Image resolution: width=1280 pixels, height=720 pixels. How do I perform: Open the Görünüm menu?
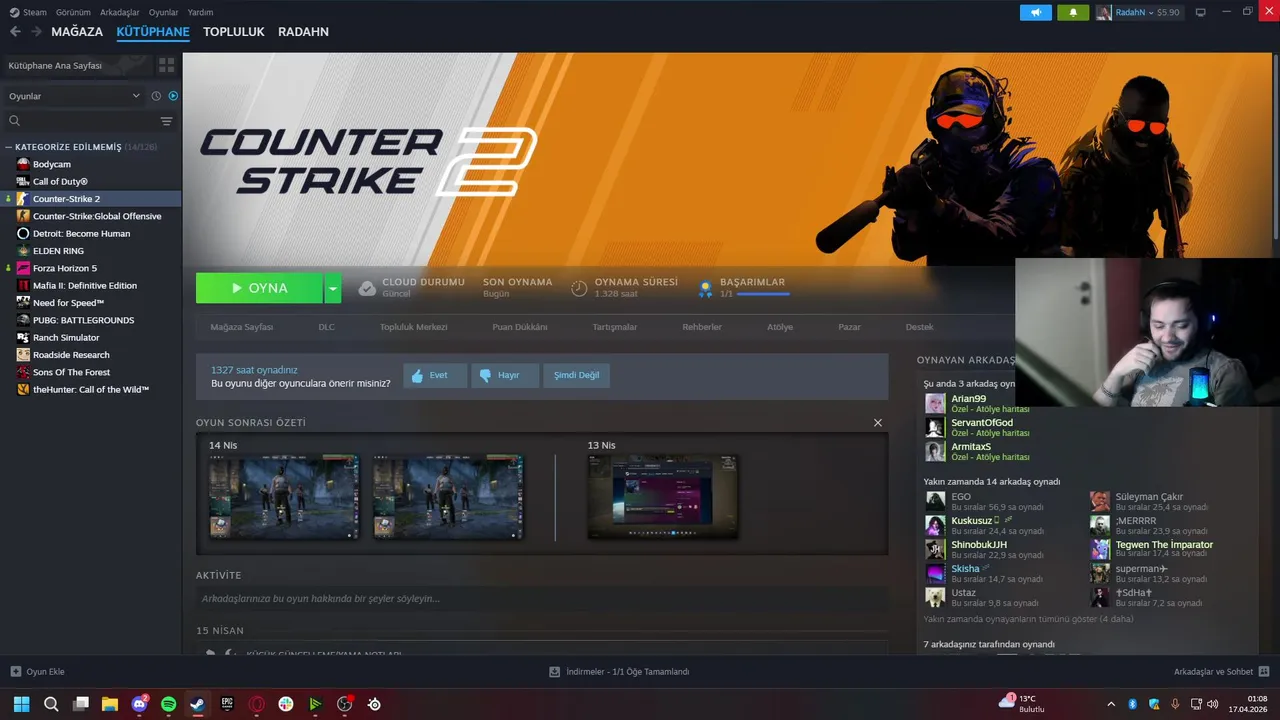[x=73, y=12]
